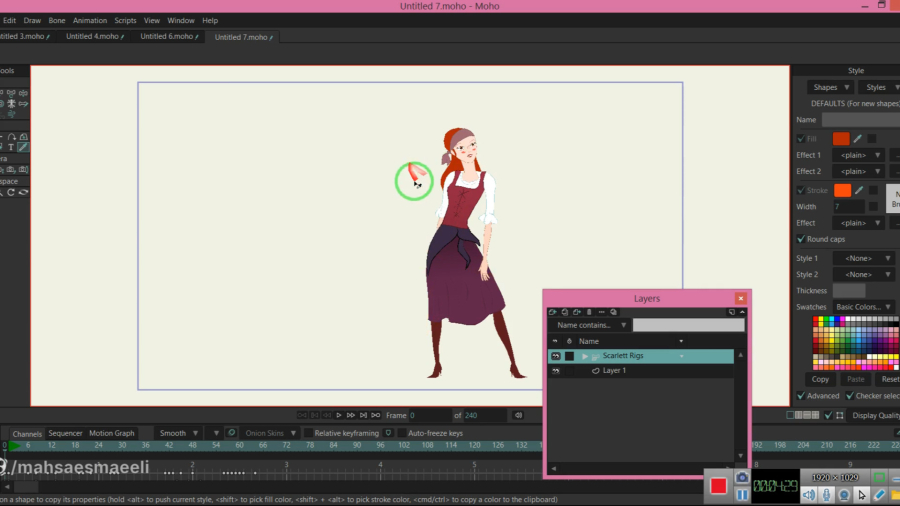The image size is (900, 506).
Task: Select the Pan/Tilt Camera tool
Action: click(23, 169)
